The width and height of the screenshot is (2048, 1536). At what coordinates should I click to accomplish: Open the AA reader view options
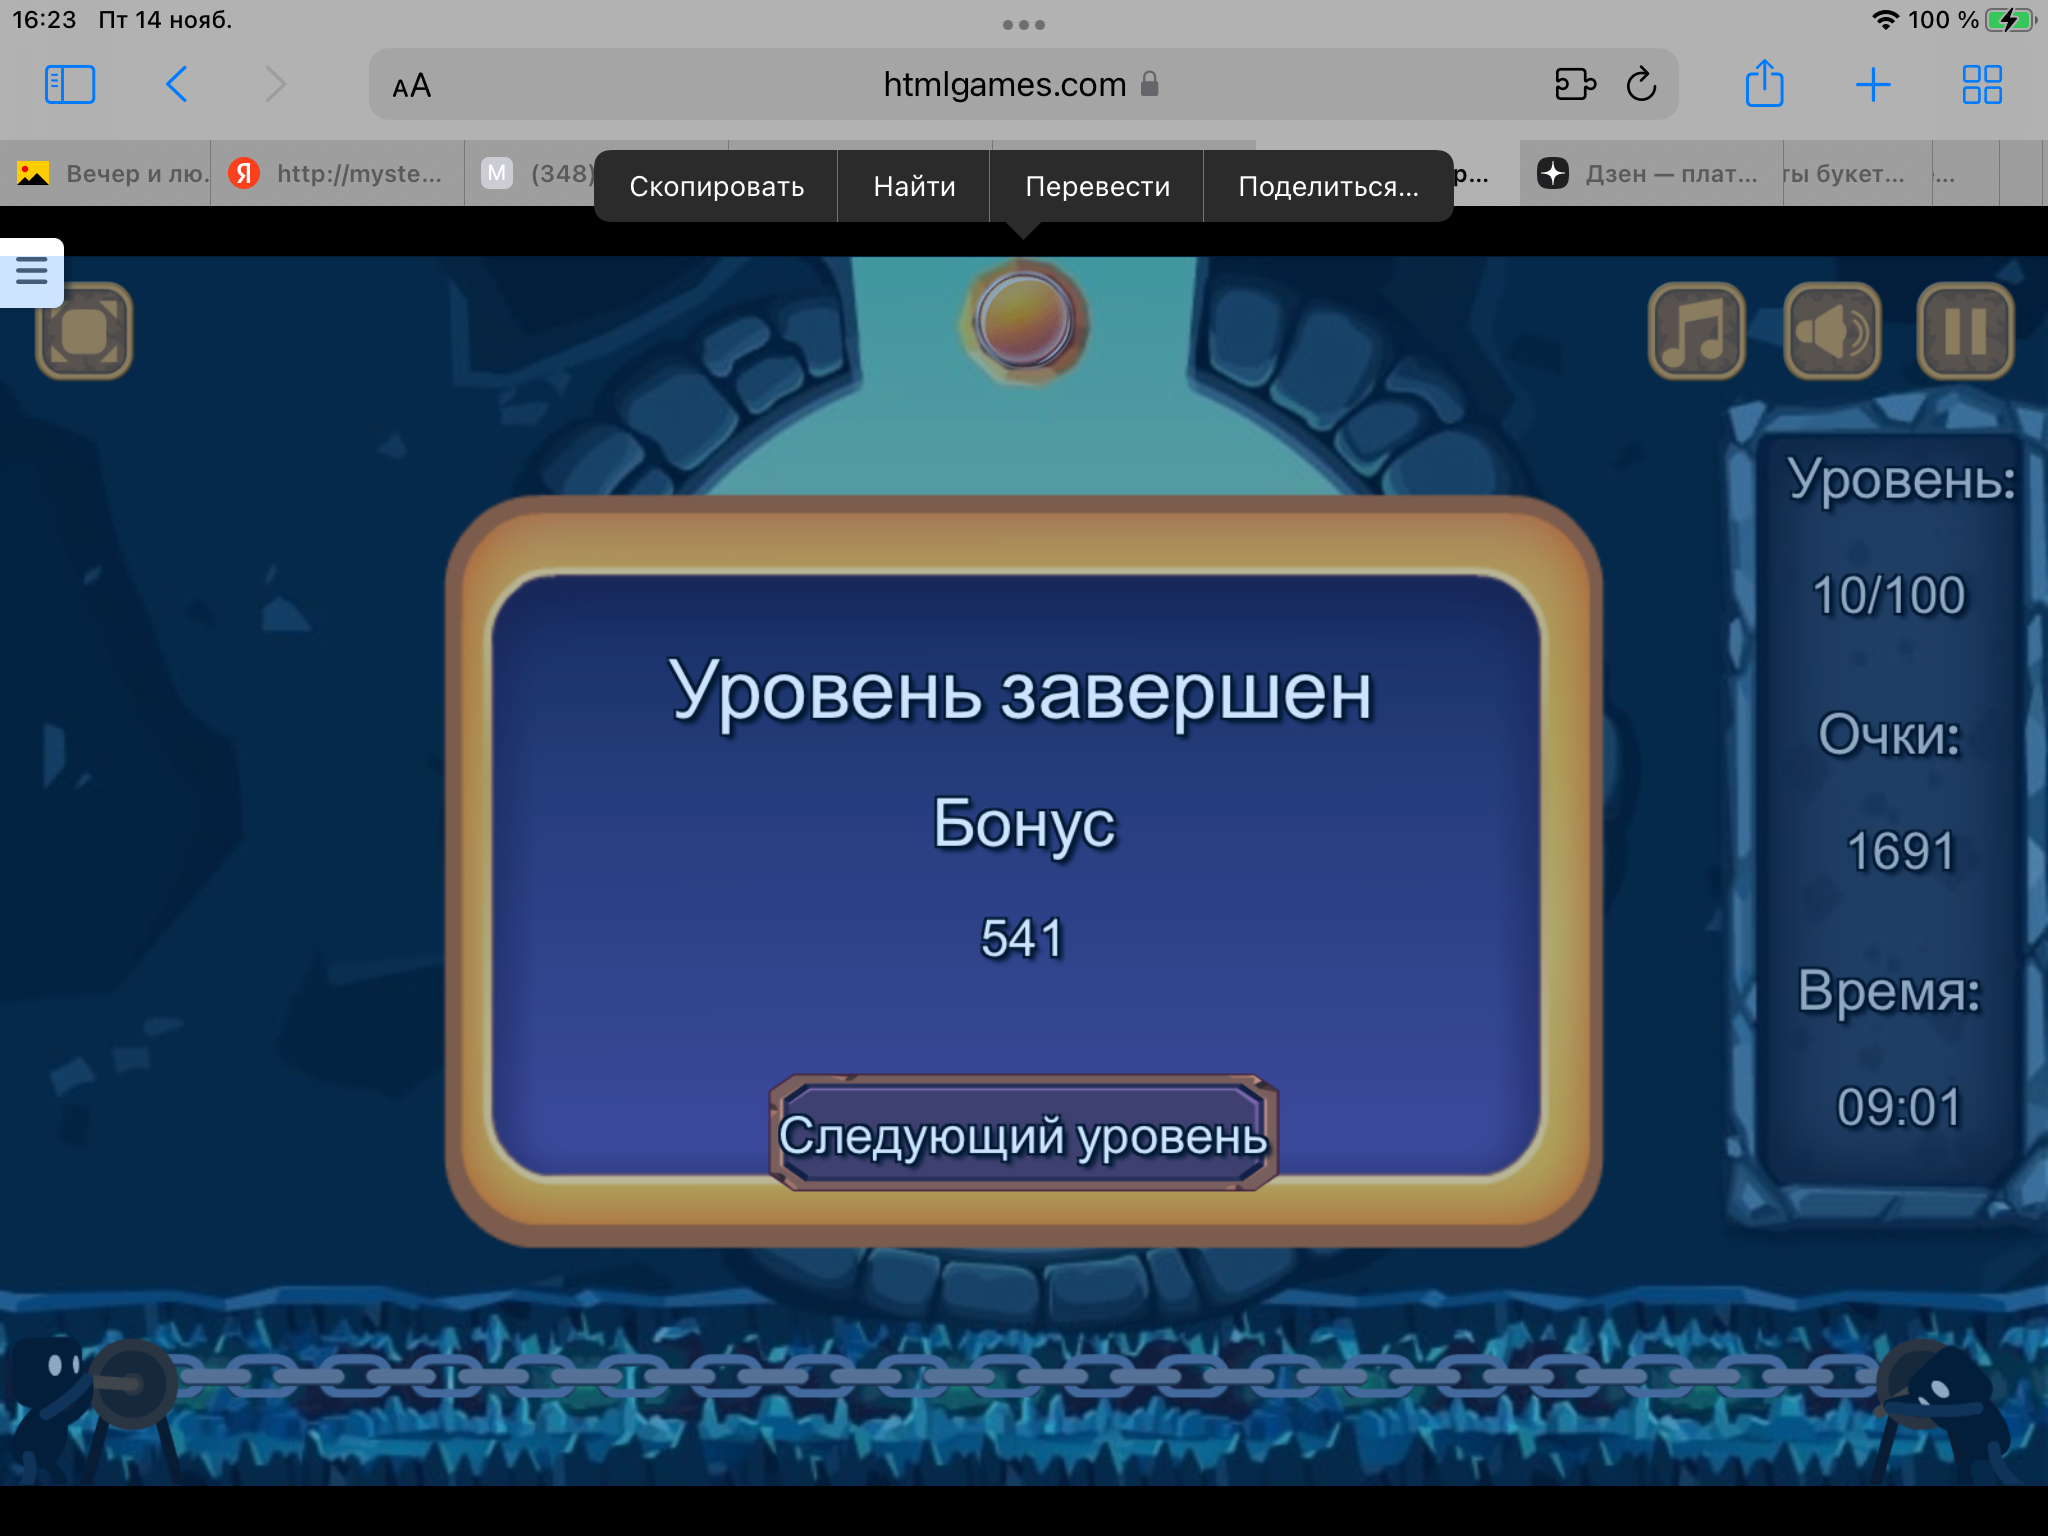pos(411,86)
